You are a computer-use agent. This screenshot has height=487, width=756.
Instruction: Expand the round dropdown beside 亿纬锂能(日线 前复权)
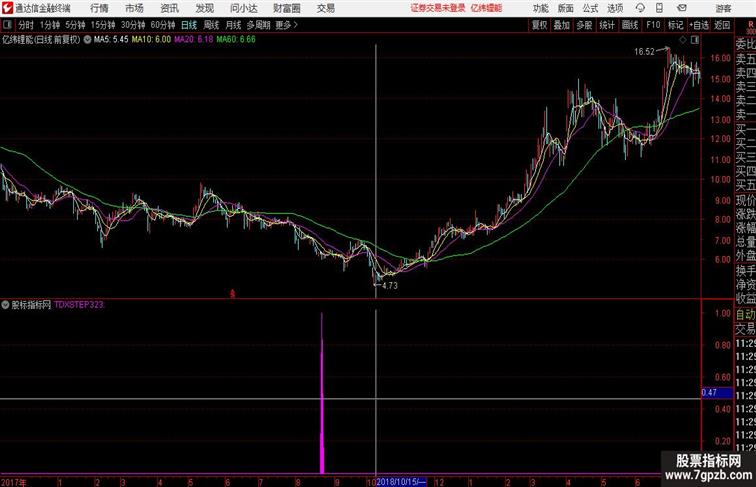(87, 40)
